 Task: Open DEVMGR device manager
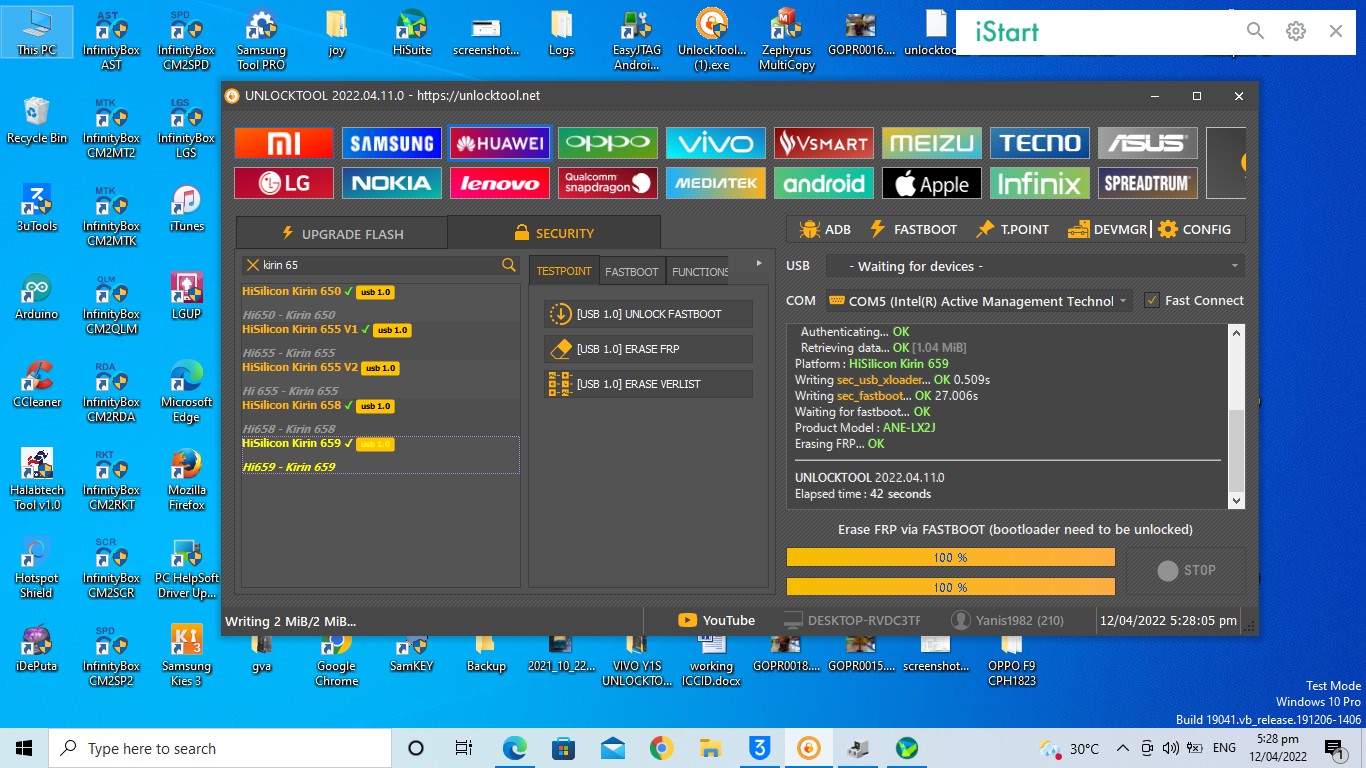click(1107, 229)
